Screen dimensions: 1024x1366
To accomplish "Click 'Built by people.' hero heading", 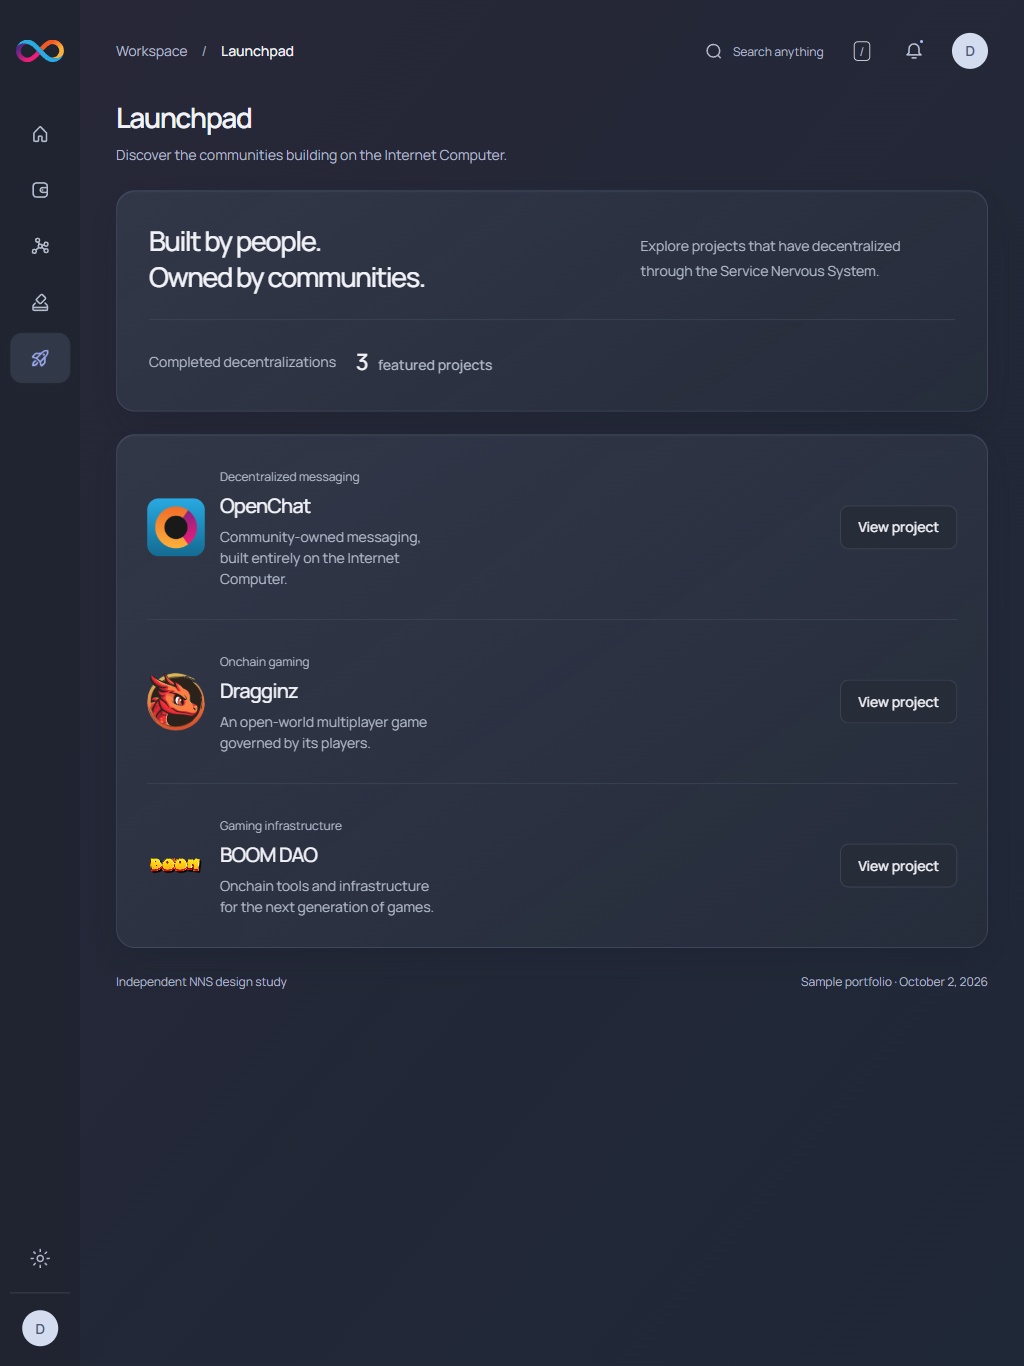I will 235,242.
